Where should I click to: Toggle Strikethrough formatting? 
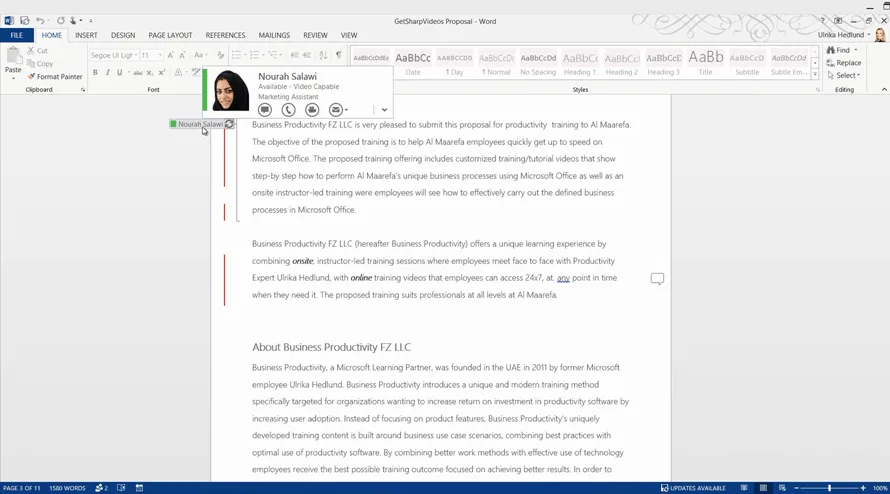point(138,72)
